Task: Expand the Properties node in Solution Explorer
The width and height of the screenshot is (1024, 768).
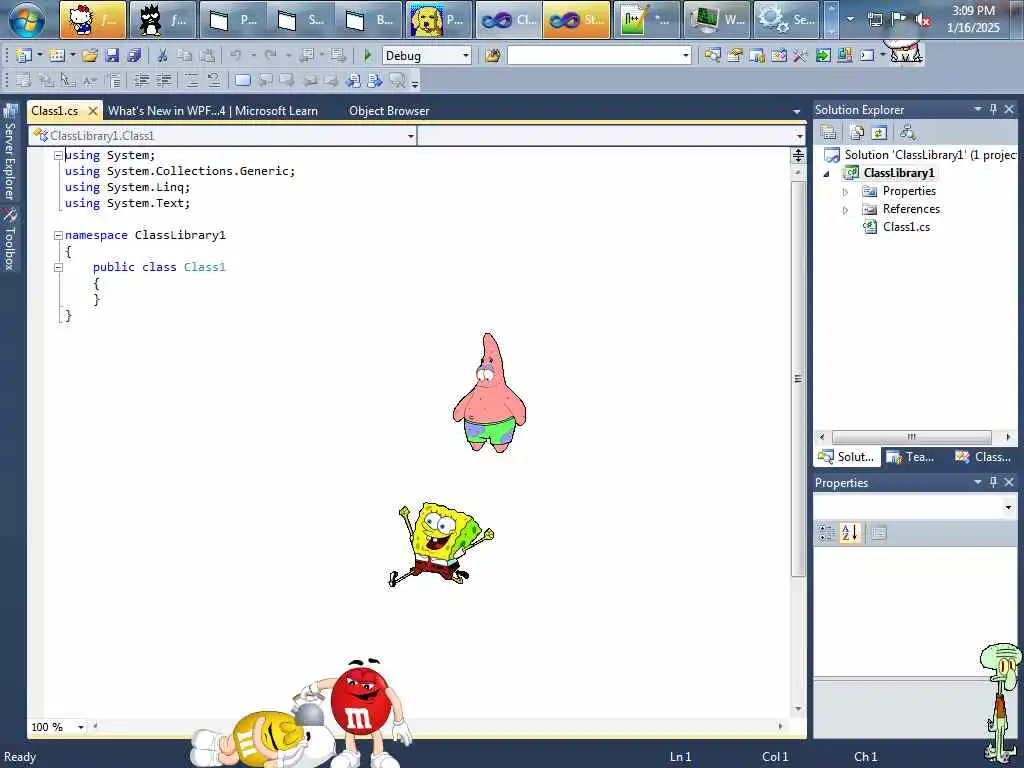Action: tap(845, 192)
